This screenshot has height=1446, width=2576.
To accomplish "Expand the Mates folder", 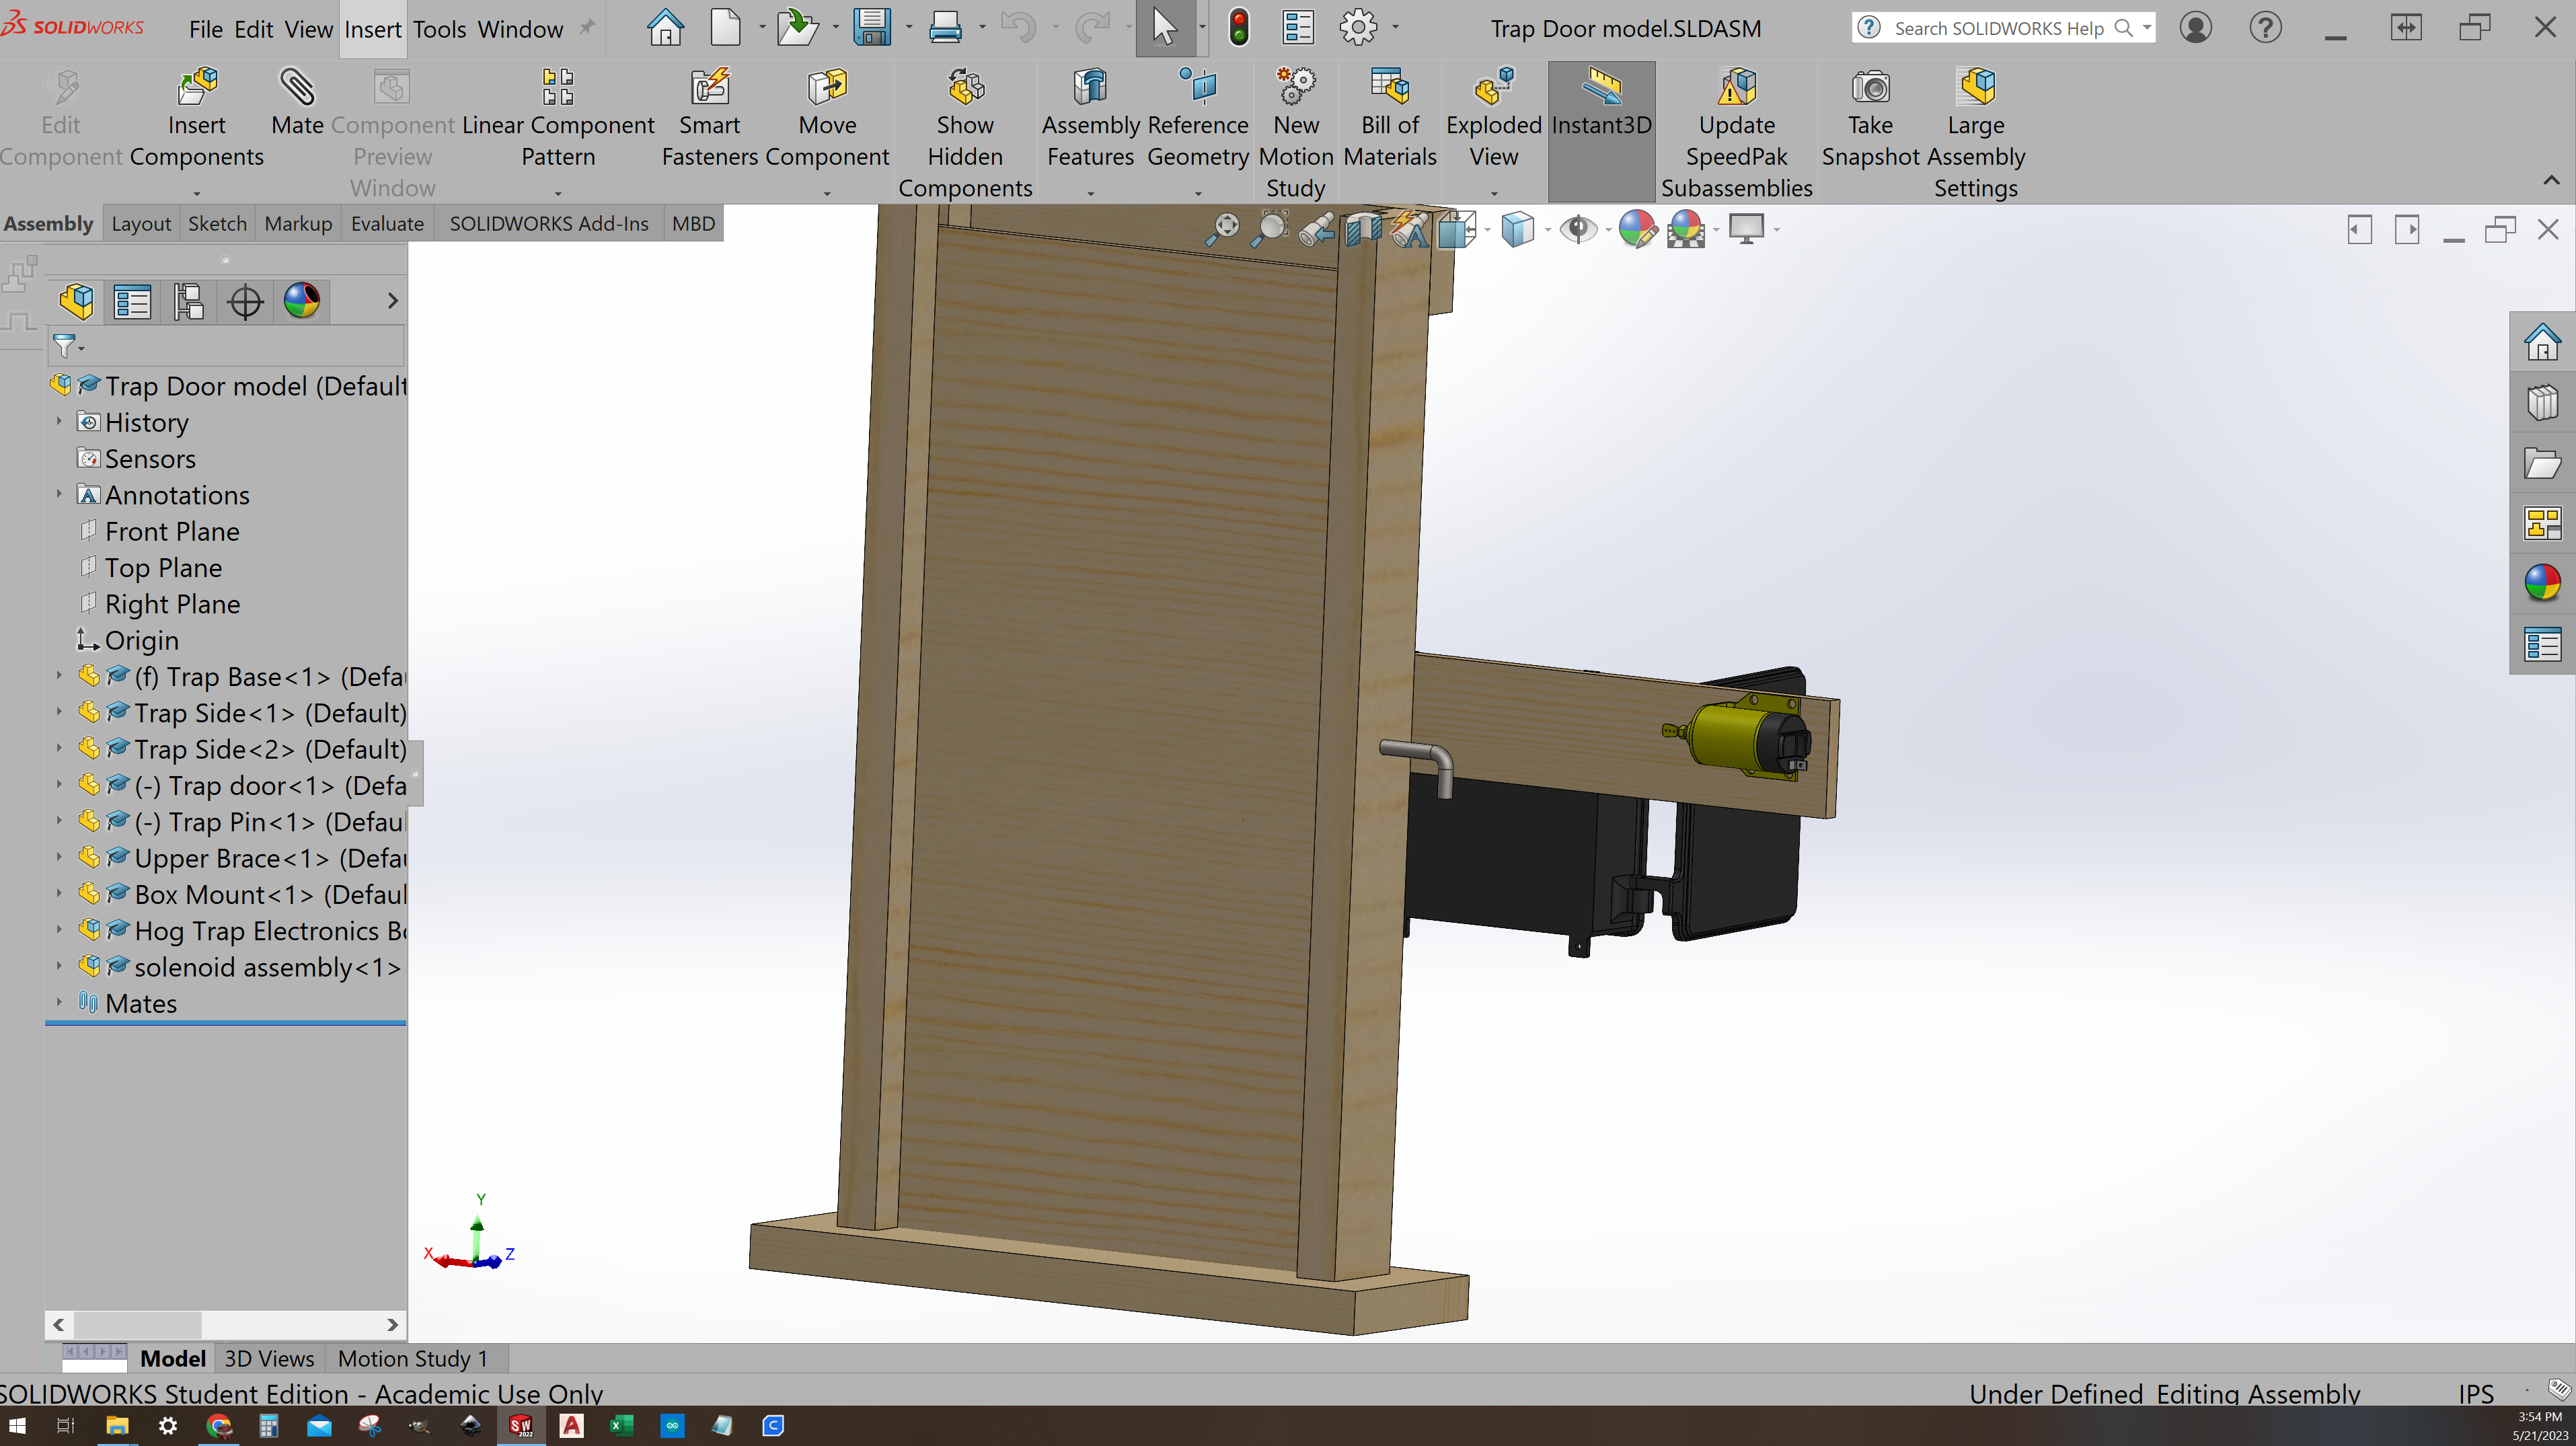I will pyautogui.click(x=59, y=1002).
